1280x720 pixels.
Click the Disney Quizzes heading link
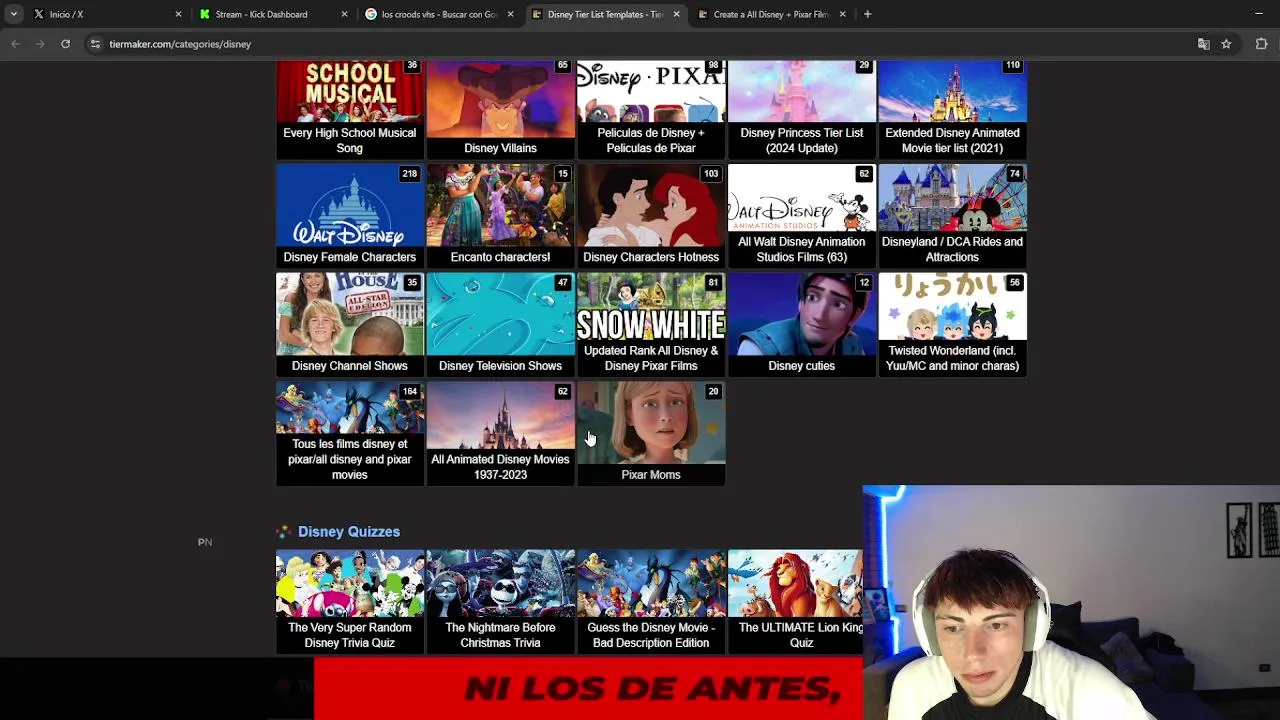click(349, 532)
